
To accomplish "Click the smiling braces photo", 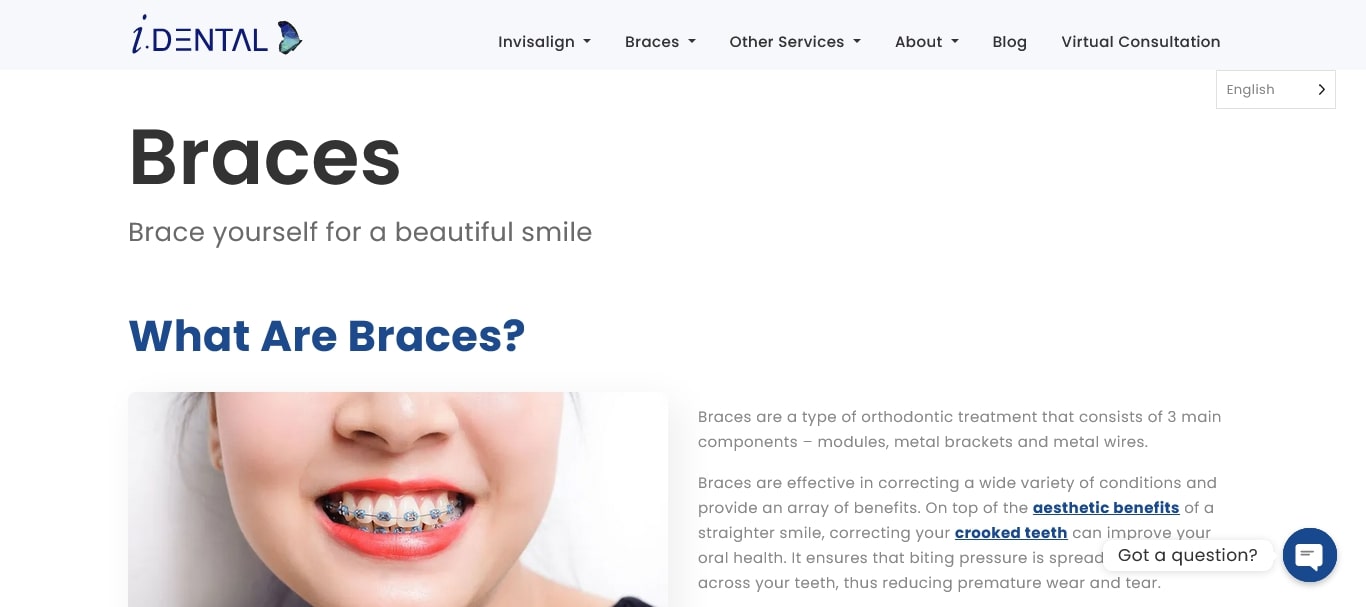I will click(x=398, y=499).
